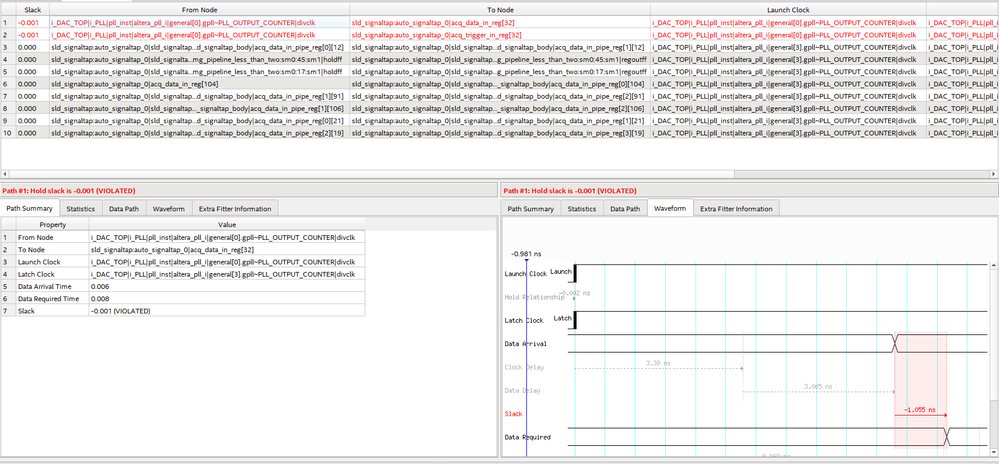Open right panel's Extra Fitter Information tab
This screenshot has height=464, width=999.
[x=736, y=209]
